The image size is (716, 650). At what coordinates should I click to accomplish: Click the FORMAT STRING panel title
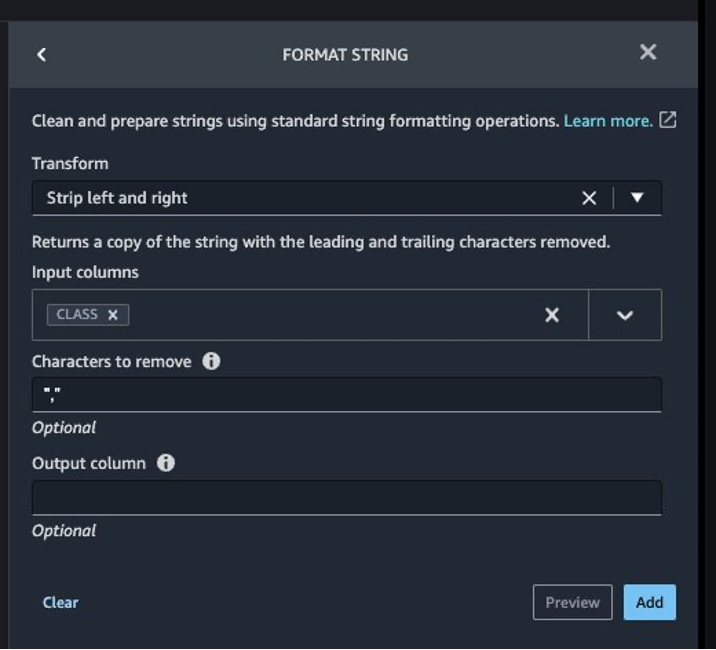345,55
